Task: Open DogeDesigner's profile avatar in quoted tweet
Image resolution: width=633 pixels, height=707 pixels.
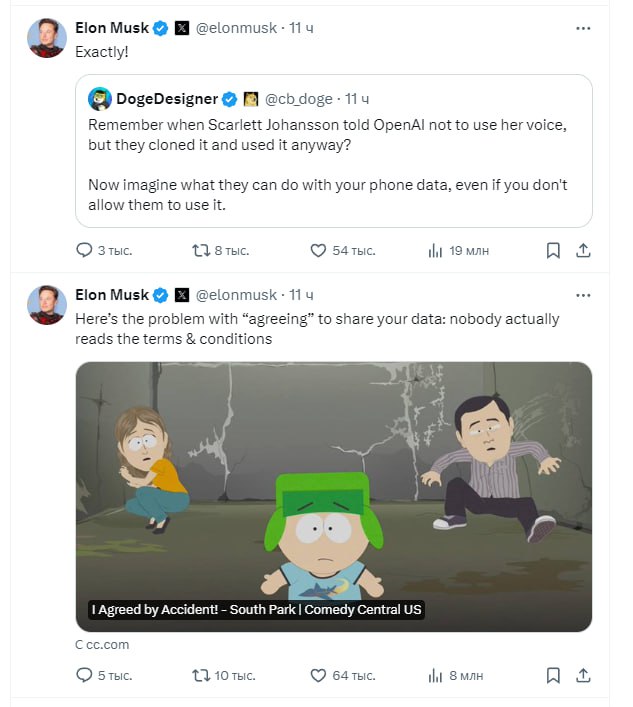Action: click(x=99, y=99)
